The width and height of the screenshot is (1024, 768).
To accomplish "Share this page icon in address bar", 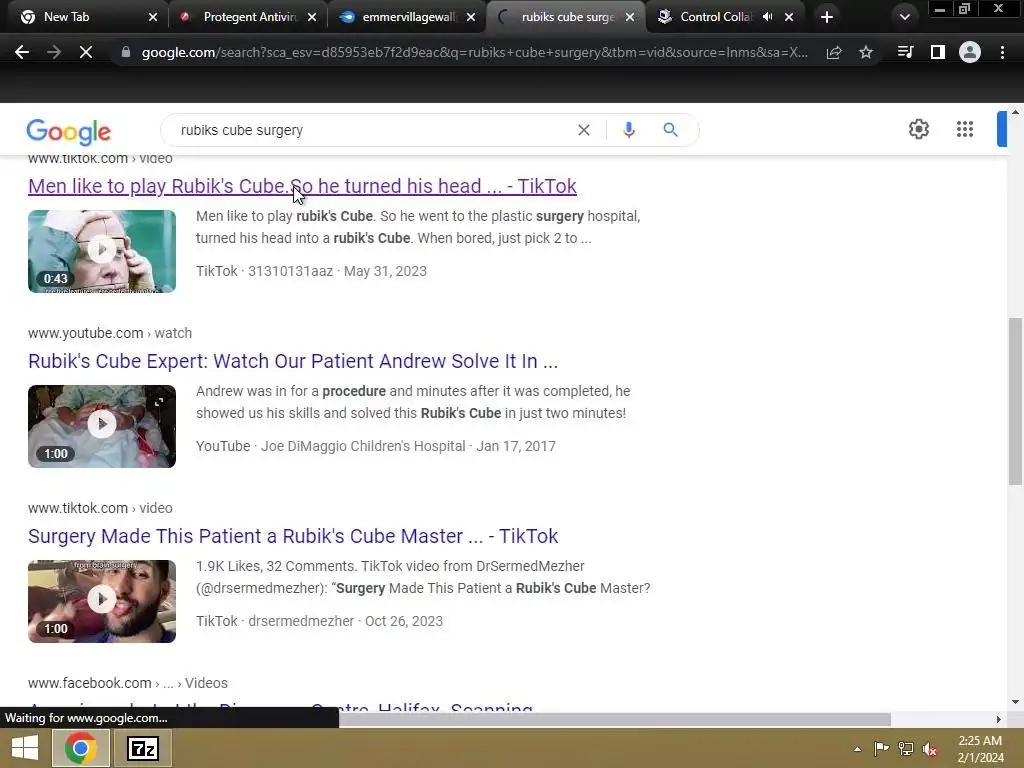I will pyautogui.click(x=834, y=52).
